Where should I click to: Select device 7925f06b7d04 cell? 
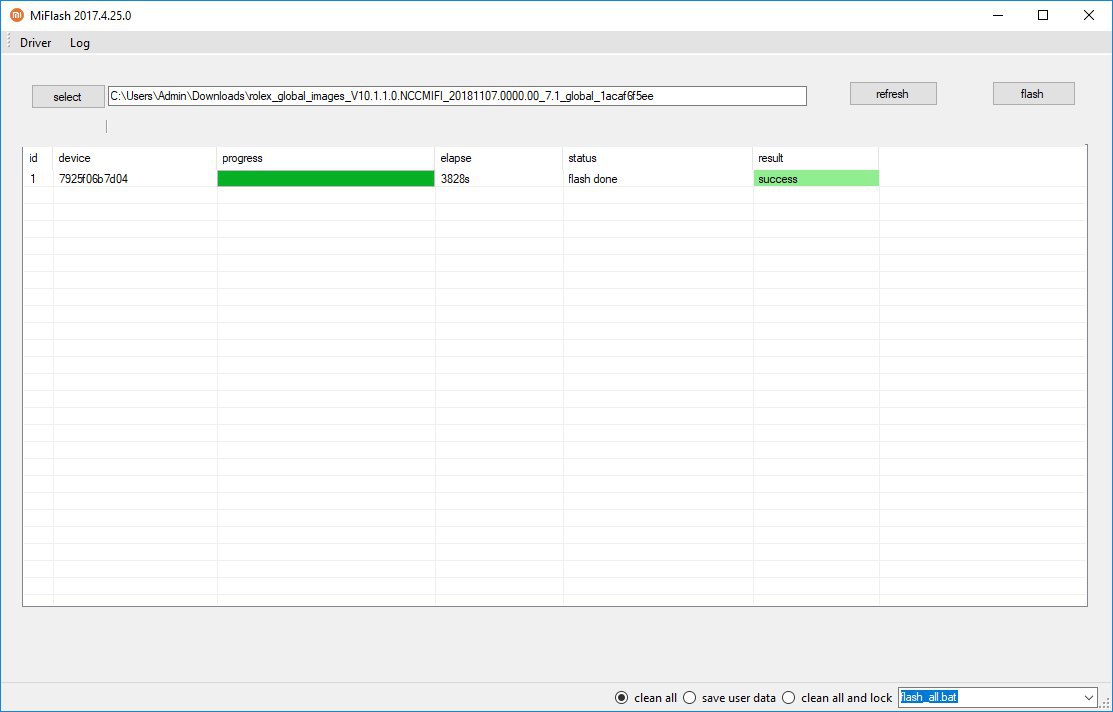(x=135, y=179)
